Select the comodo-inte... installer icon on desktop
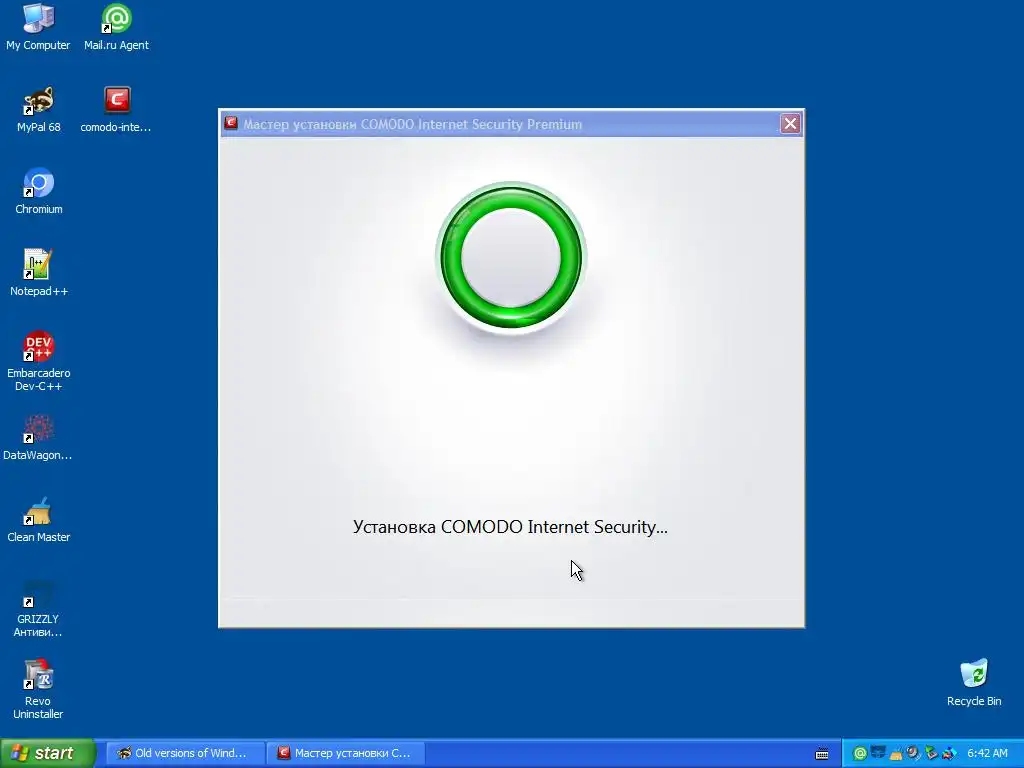This screenshot has width=1024, height=768. point(116,109)
